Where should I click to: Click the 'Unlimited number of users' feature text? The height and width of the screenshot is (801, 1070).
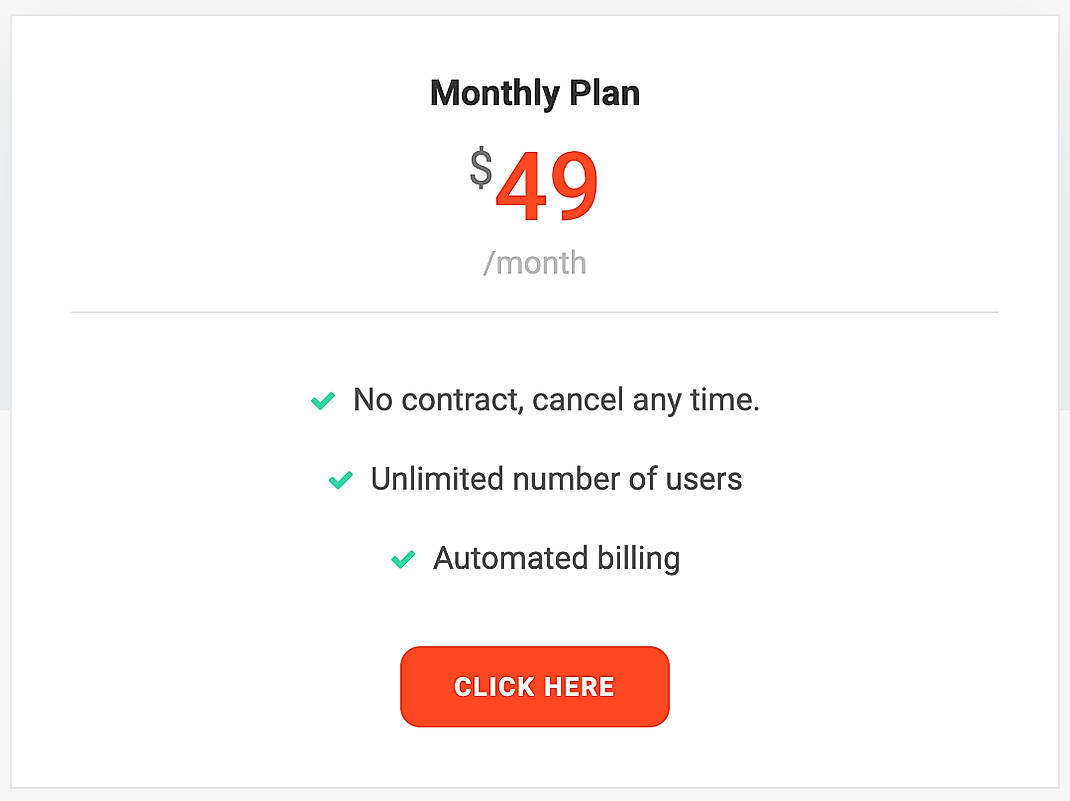pyautogui.click(x=556, y=479)
